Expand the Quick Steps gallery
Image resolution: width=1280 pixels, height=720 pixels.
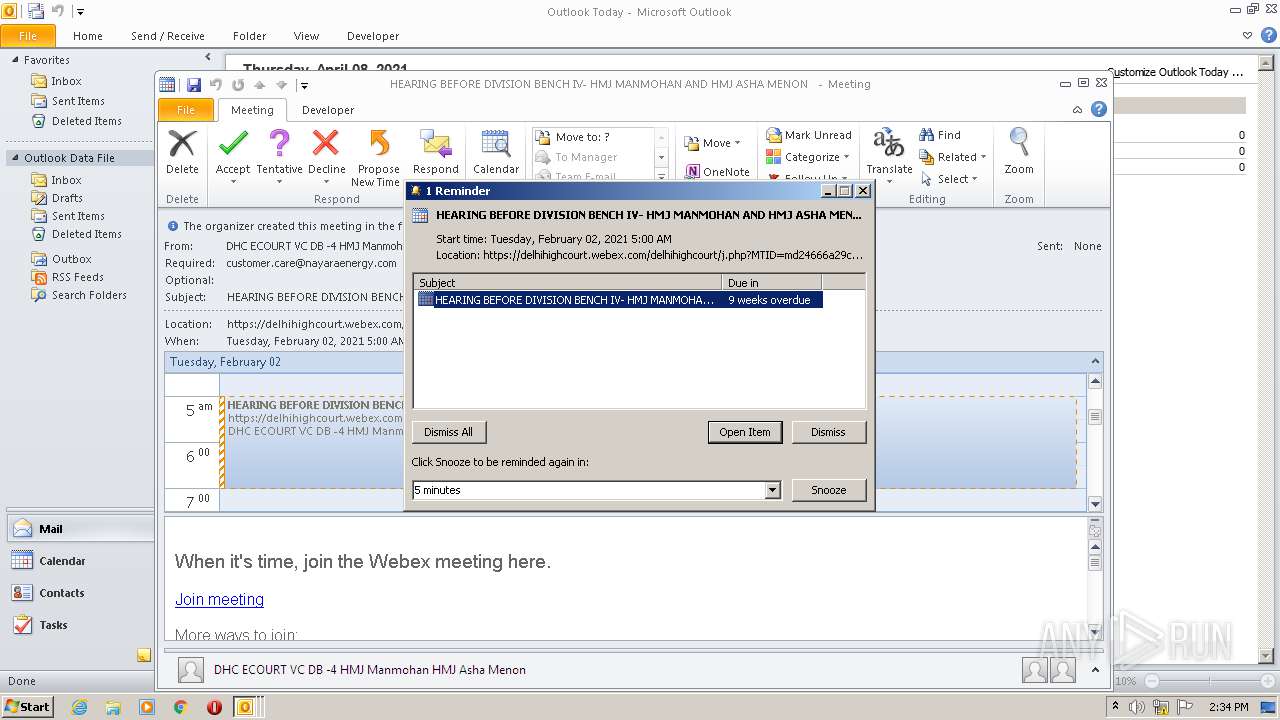661,176
